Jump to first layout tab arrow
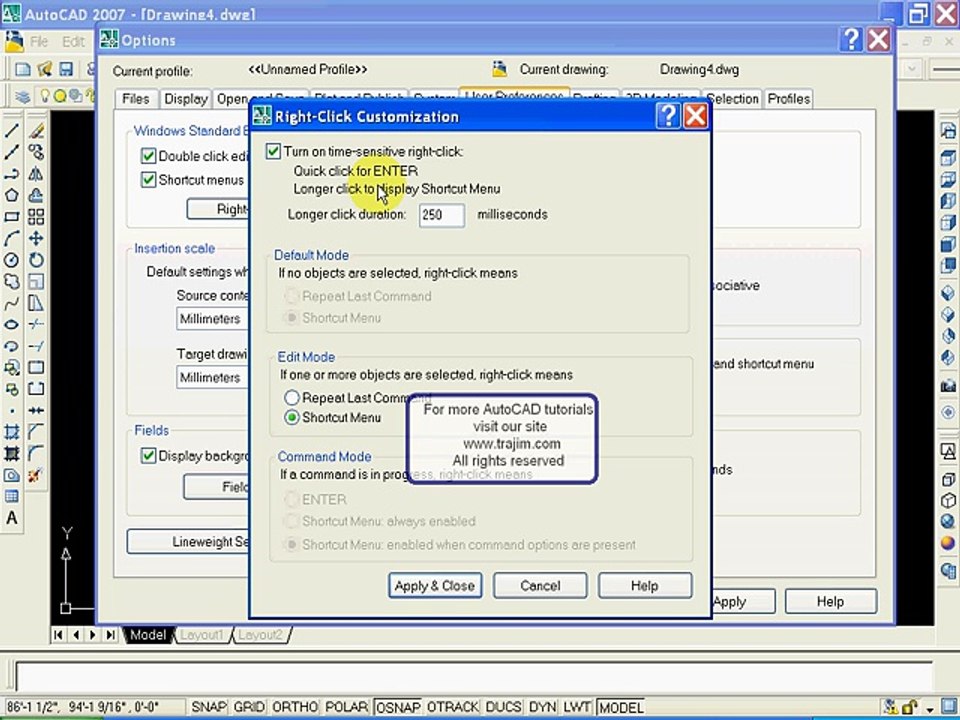960x720 pixels. click(x=58, y=635)
